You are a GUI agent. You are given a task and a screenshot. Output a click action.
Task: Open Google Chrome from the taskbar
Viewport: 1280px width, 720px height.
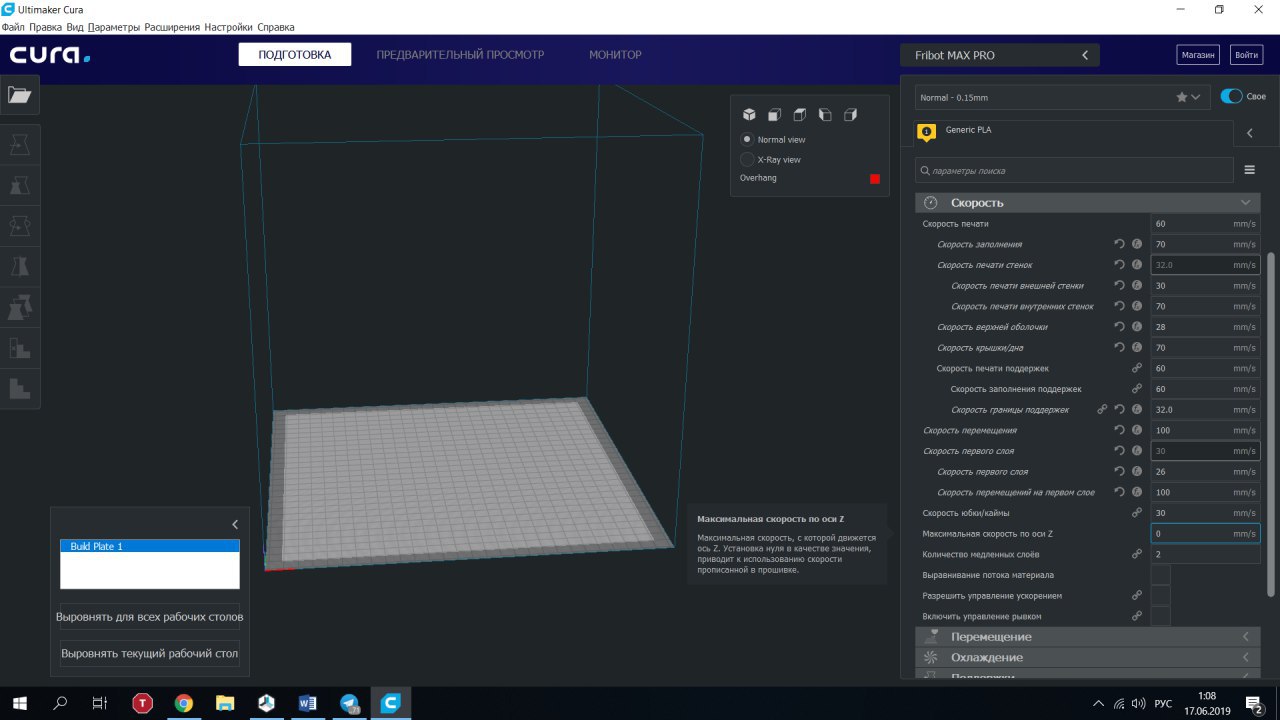184,703
